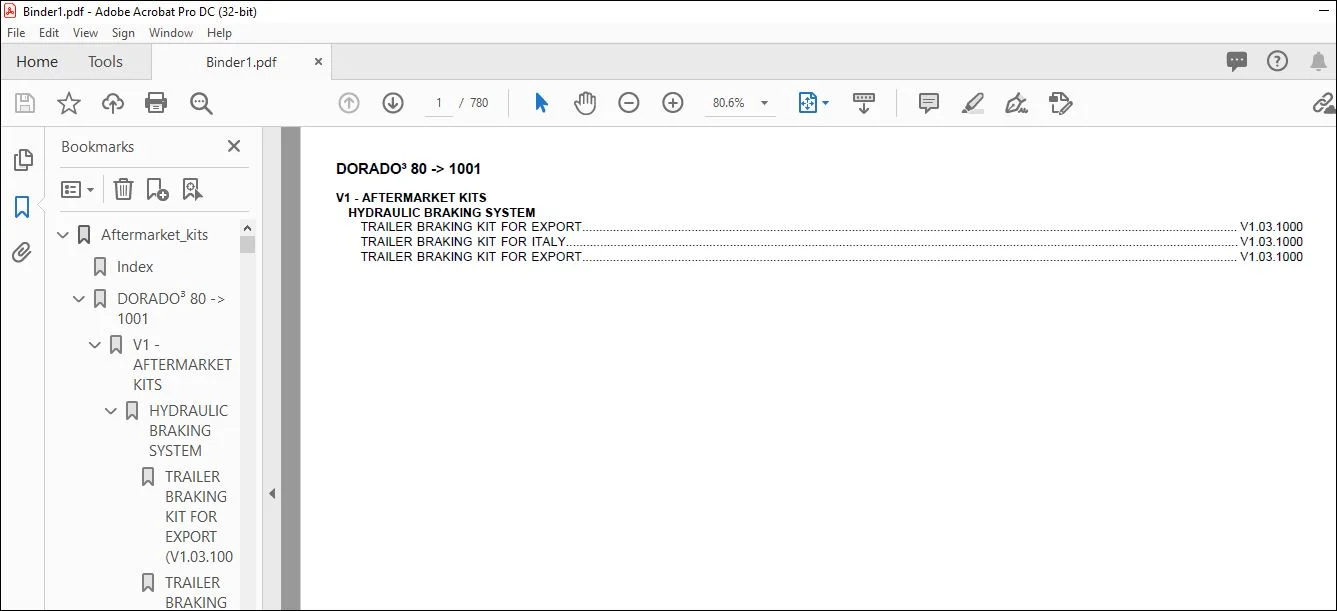
Task: Click the page number input field
Action: (x=439, y=103)
